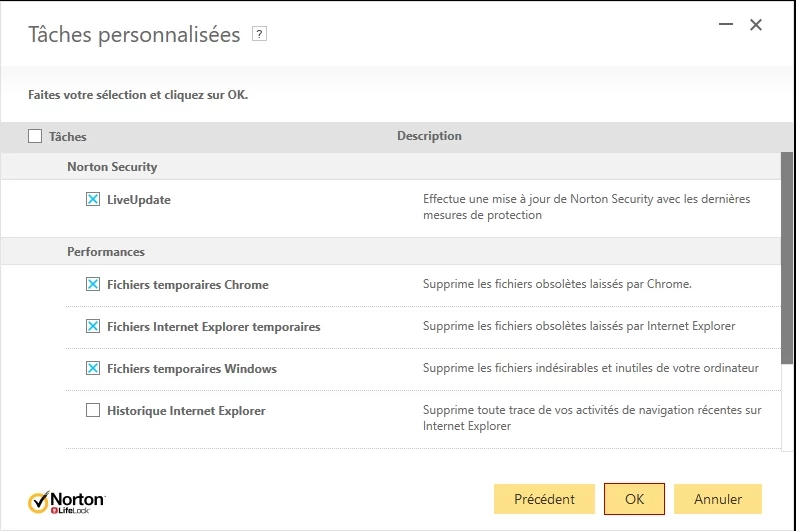Click the vertical scrollbar thumb

click(x=786, y=258)
